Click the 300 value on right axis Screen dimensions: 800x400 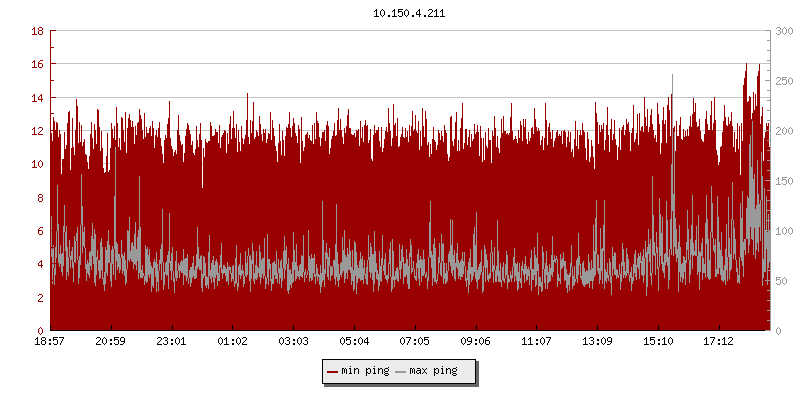tap(783, 31)
